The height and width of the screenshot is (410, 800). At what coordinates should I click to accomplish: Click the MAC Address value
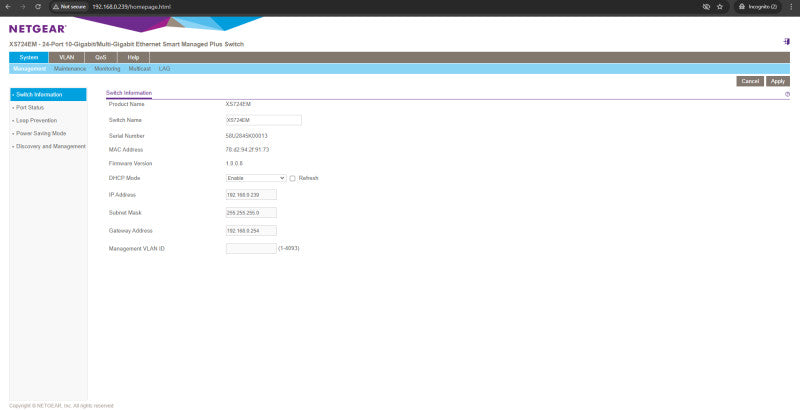(247, 150)
